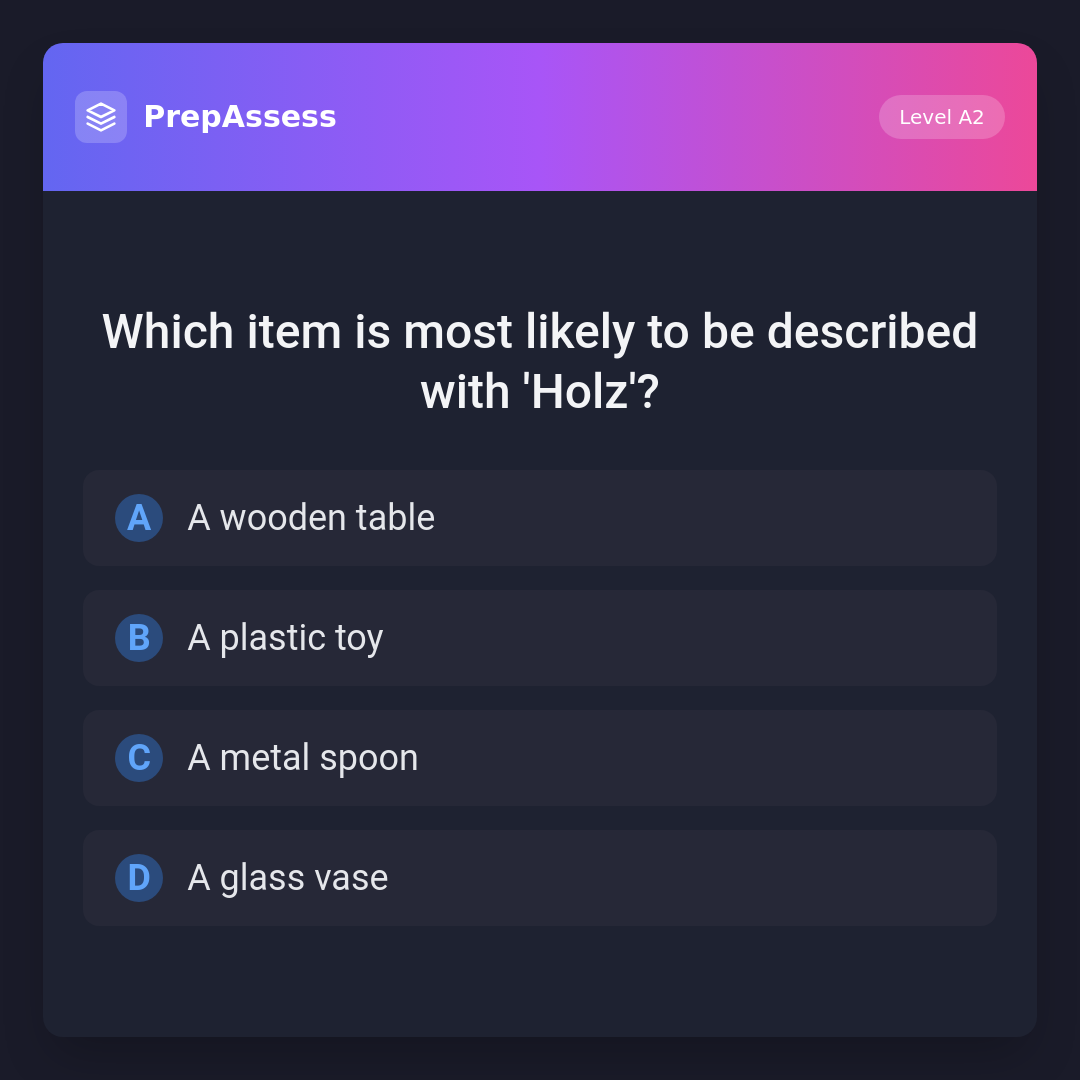This screenshot has width=1080, height=1080.
Task: Click the Level A2 badge
Action: click(x=941, y=117)
